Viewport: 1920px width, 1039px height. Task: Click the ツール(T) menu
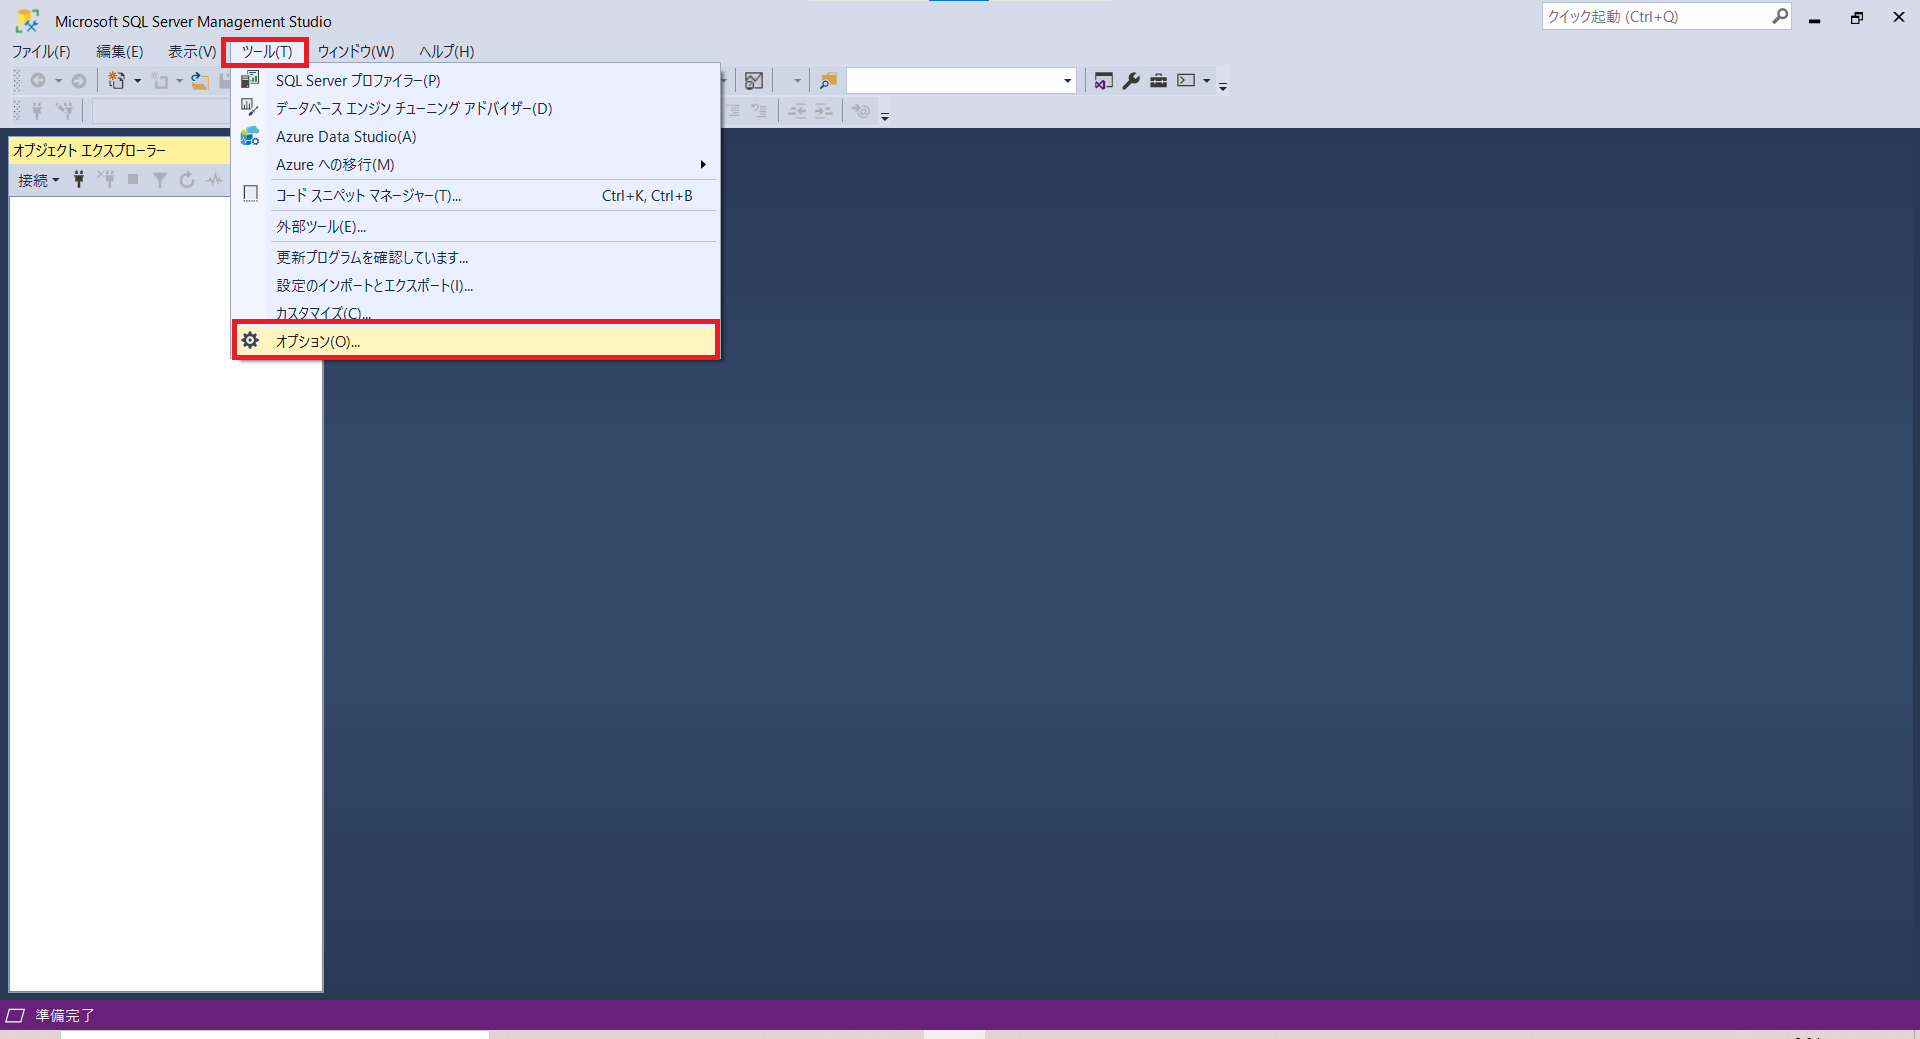pyautogui.click(x=266, y=52)
